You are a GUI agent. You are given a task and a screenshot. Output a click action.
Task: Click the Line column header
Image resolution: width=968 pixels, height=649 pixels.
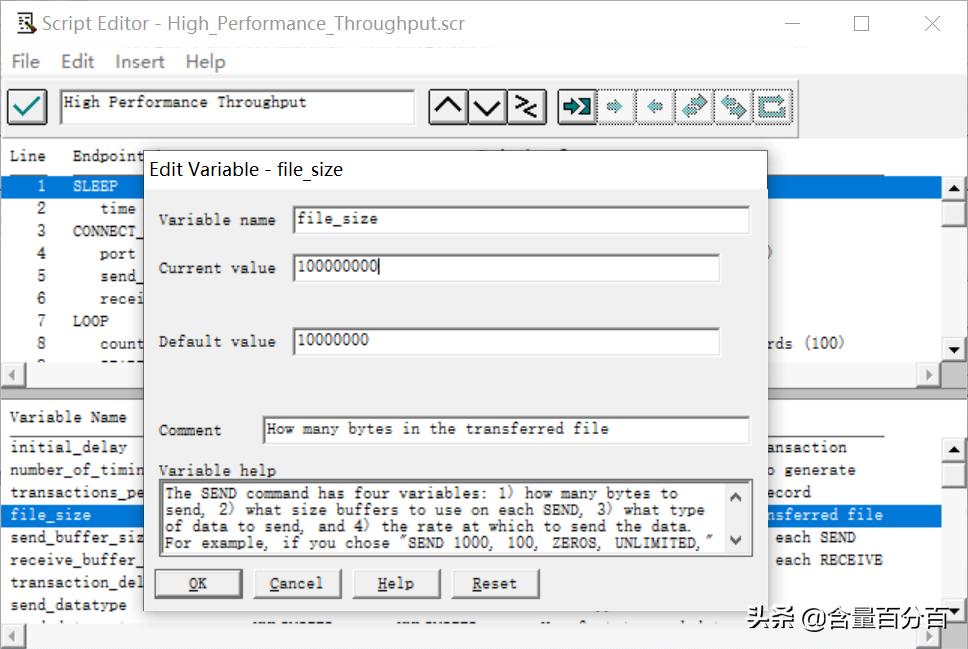(28, 156)
